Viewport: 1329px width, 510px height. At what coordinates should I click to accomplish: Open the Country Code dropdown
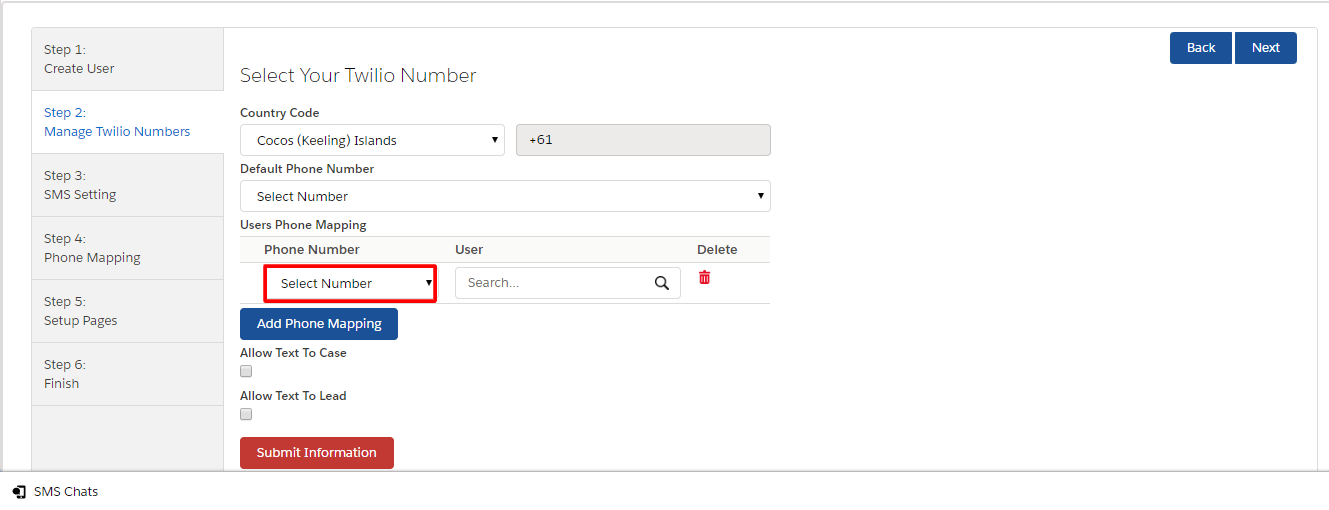tap(372, 140)
